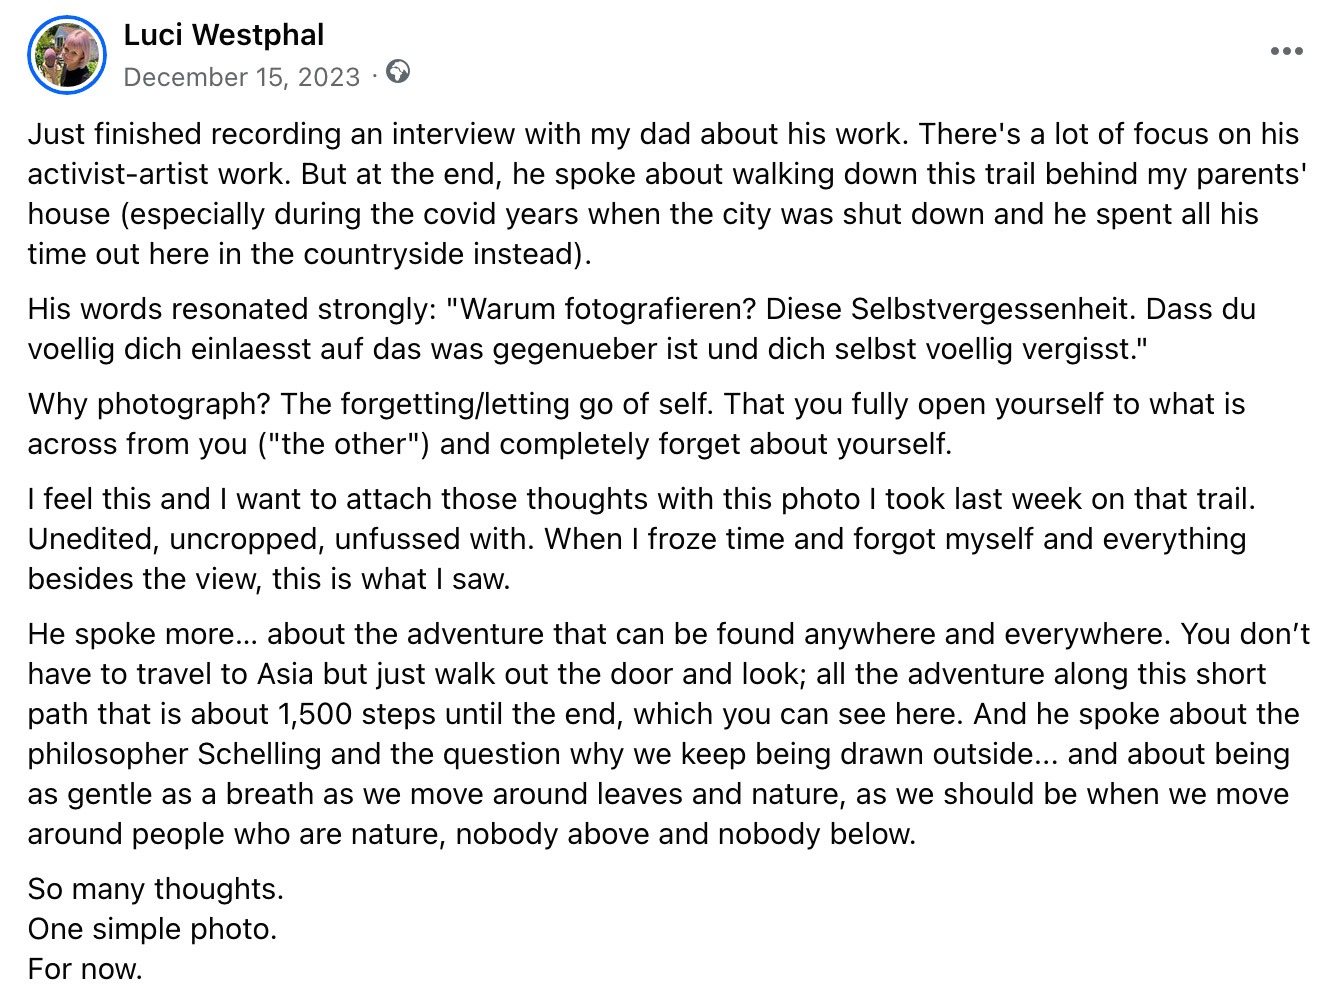Click the author name Luci Westphal
The width and height of the screenshot is (1334, 992).
[224, 35]
